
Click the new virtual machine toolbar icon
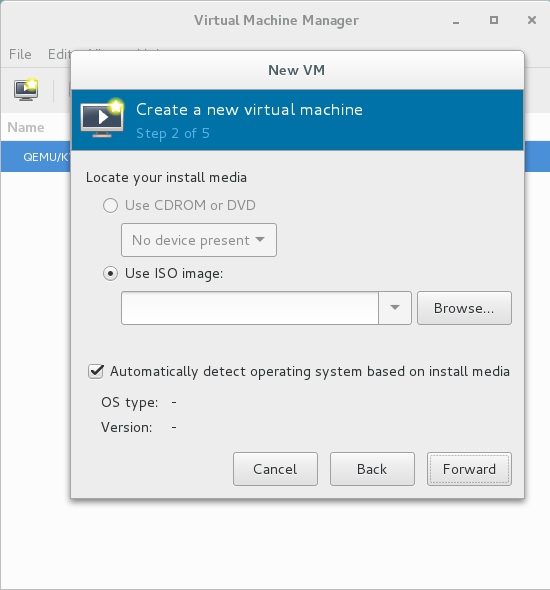(x=26, y=90)
